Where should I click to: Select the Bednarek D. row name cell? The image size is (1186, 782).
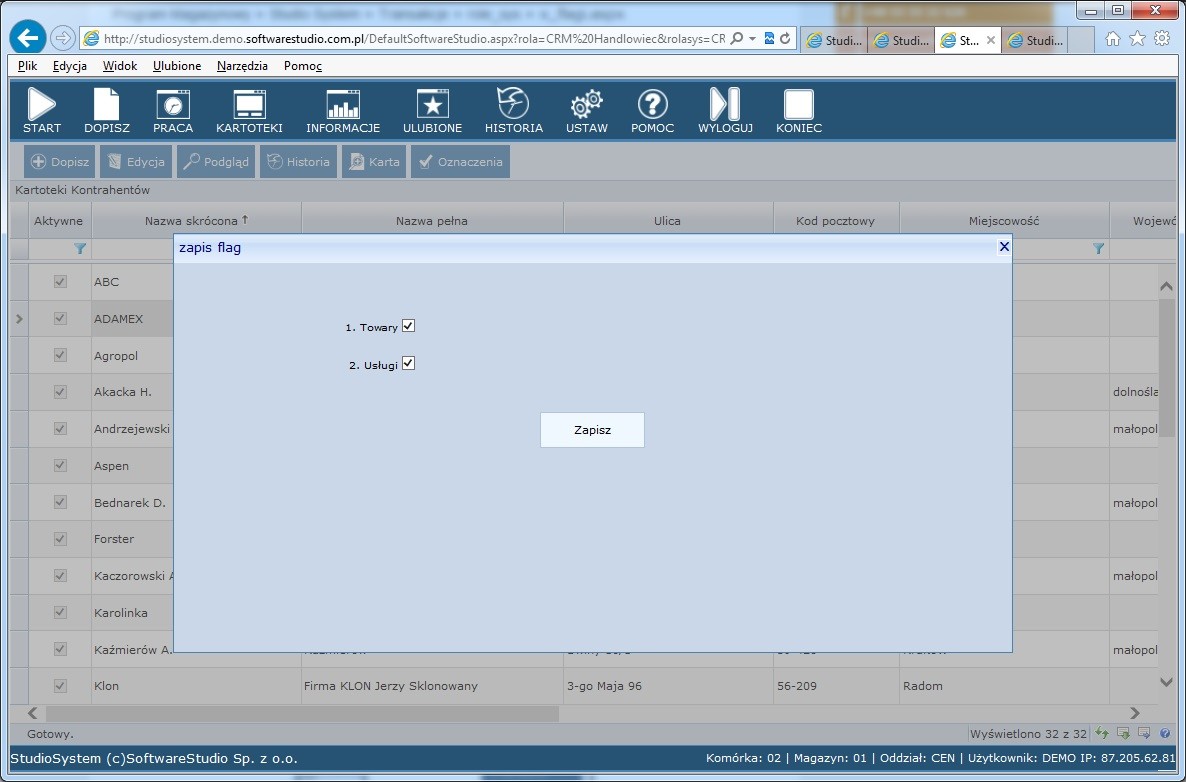click(132, 502)
